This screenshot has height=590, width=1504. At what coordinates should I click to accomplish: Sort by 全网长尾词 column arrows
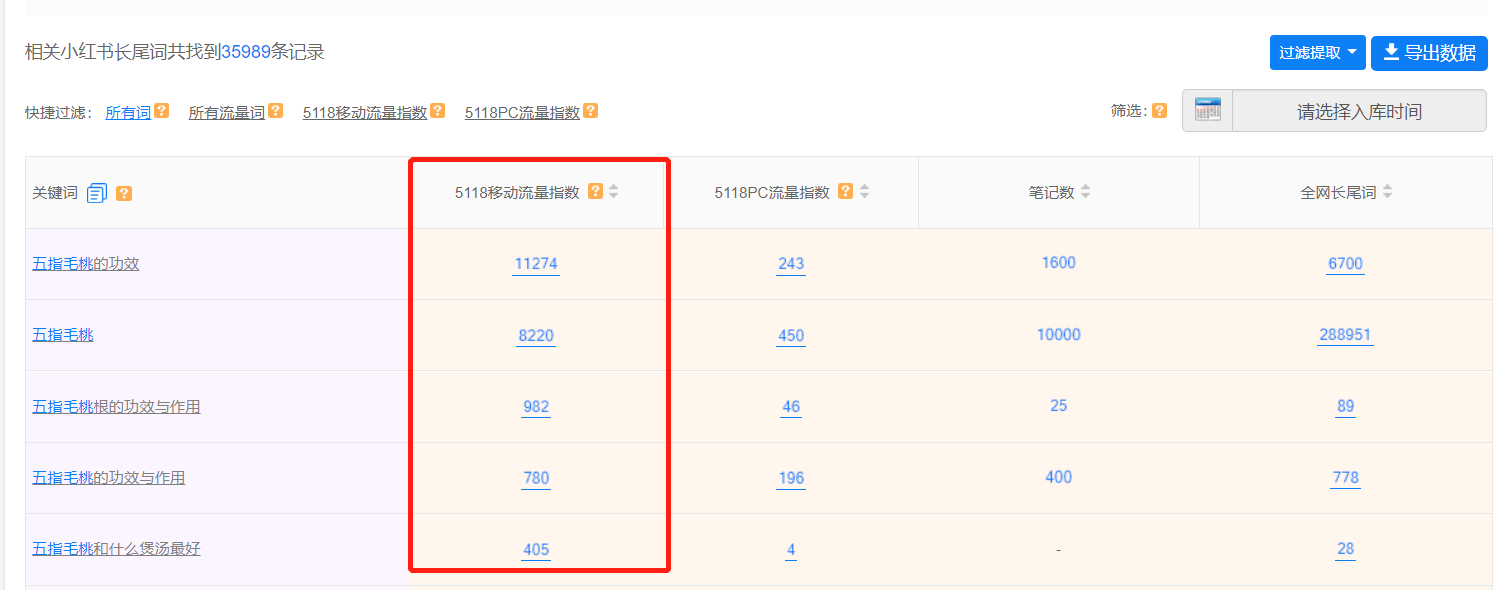(x=1387, y=192)
